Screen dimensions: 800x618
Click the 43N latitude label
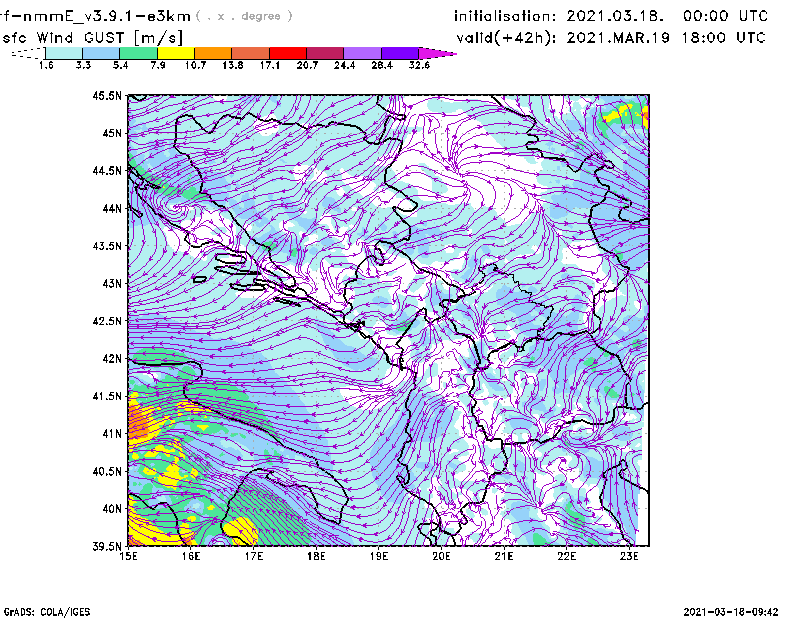[112, 283]
